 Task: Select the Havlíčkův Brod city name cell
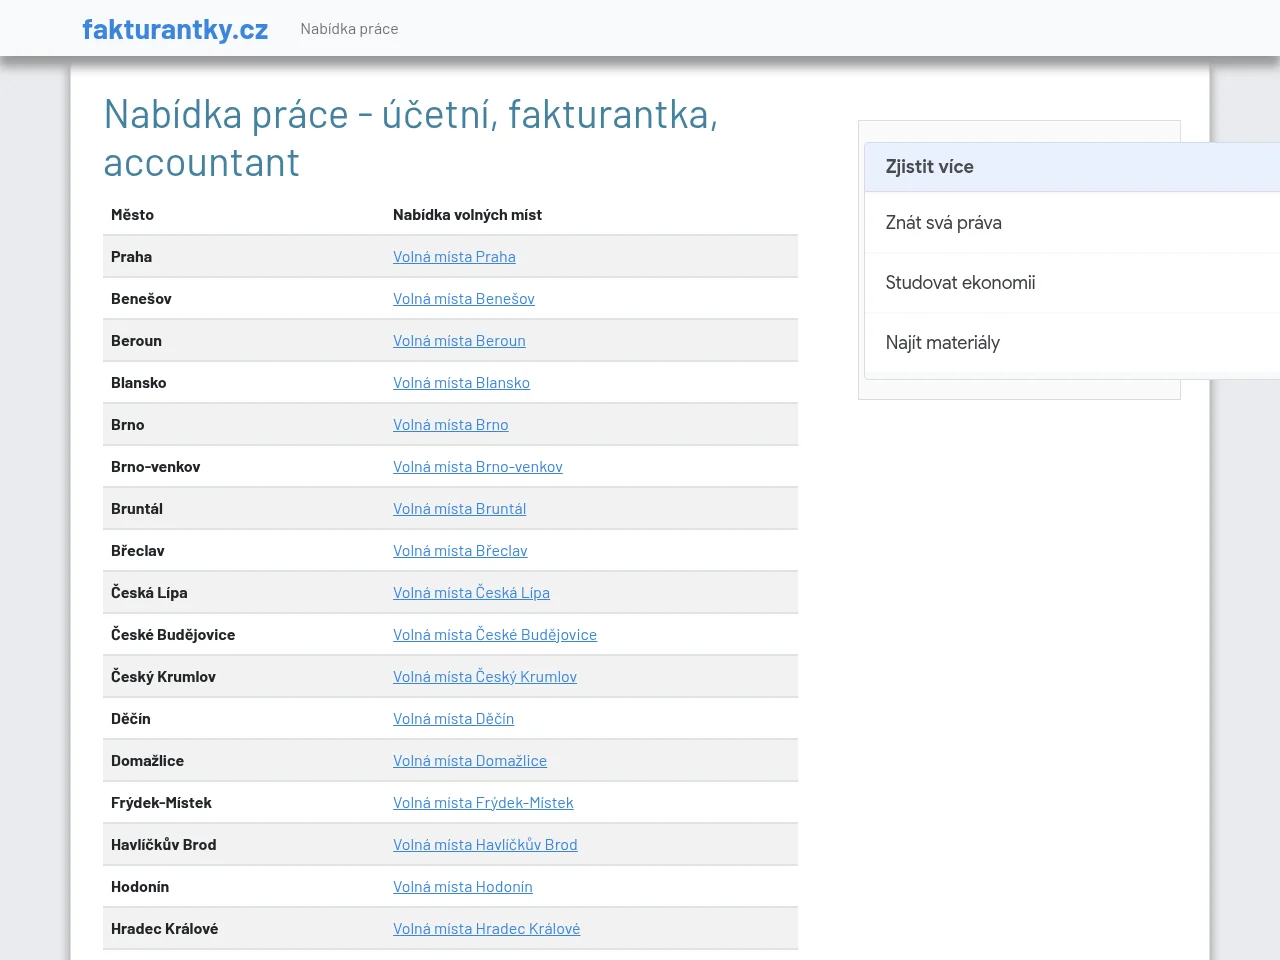coord(244,845)
